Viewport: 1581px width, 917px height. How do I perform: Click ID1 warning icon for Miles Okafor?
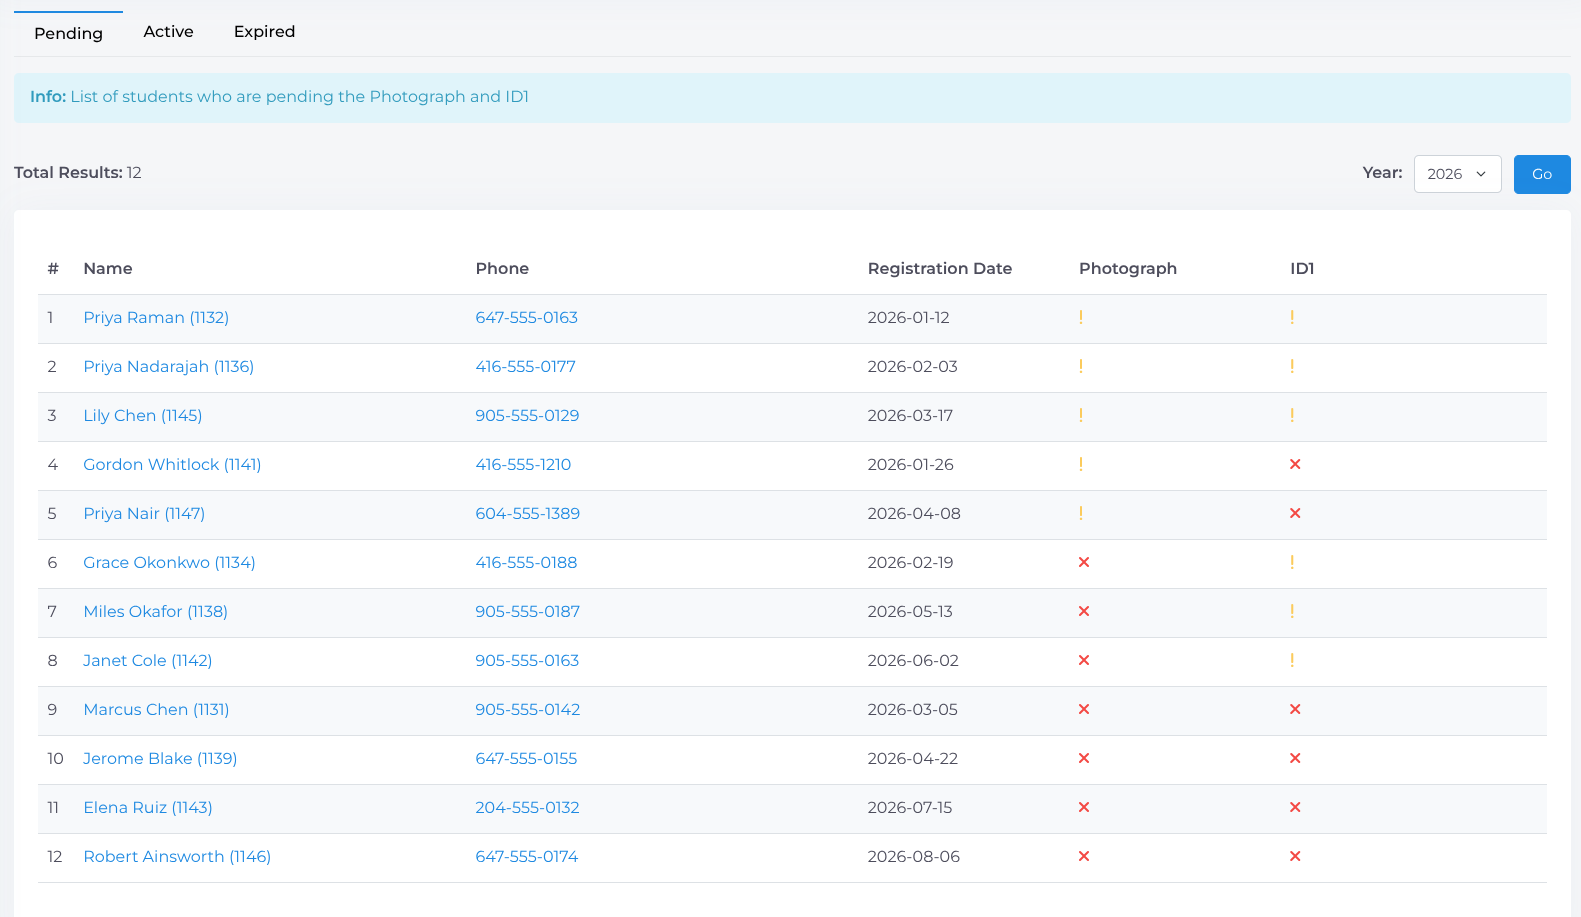pyautogui.click(x=1292, y=611)
